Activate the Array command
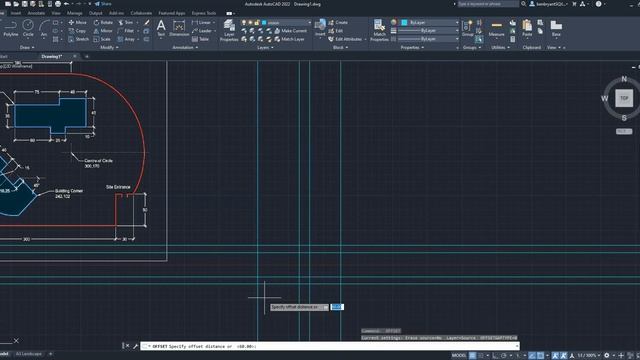This screenshot has height=360, width=640. tap(126, 39)
